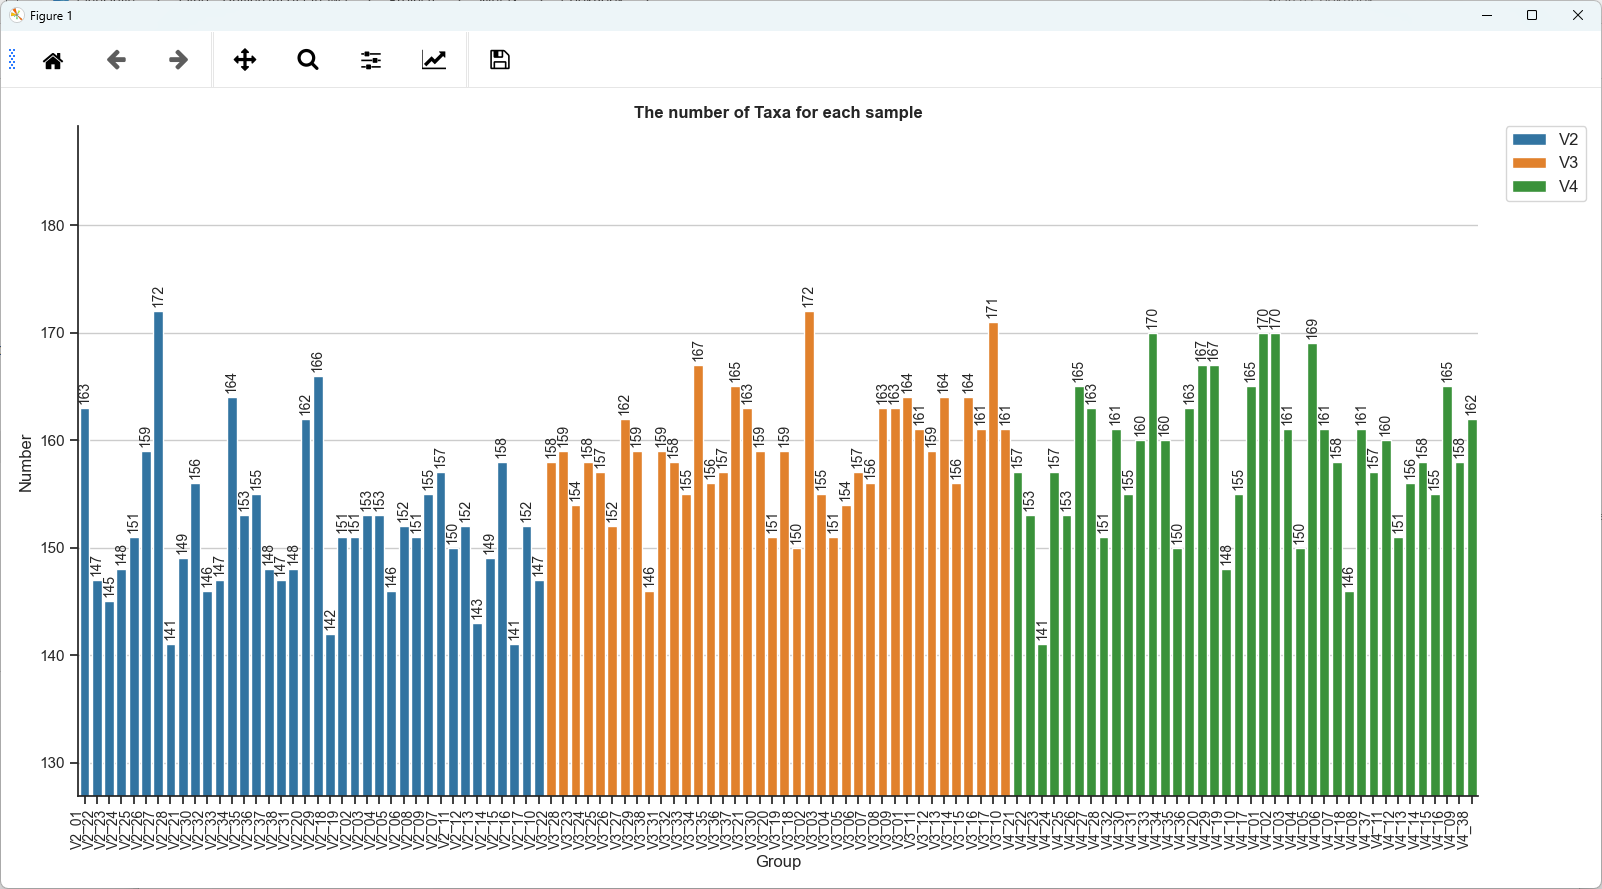The width and height of the screenshot is (1602, 889).
Task: Click the toolbar grip handle left of Home
Action: [12, 60]
